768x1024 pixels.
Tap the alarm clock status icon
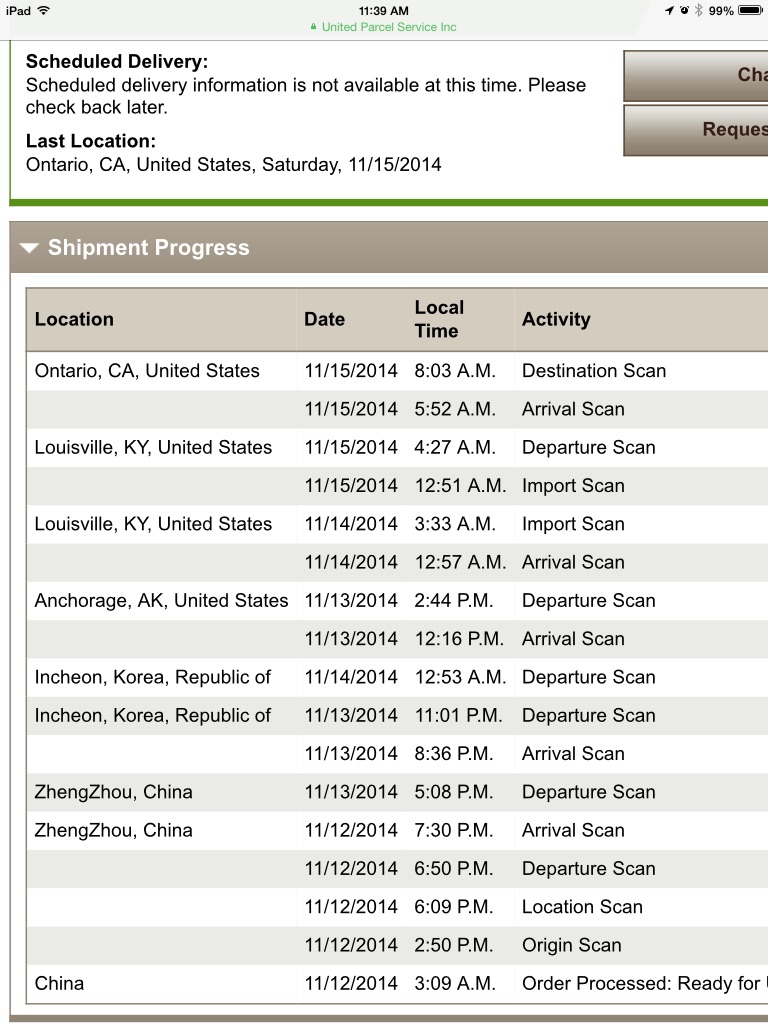[684, 10]
